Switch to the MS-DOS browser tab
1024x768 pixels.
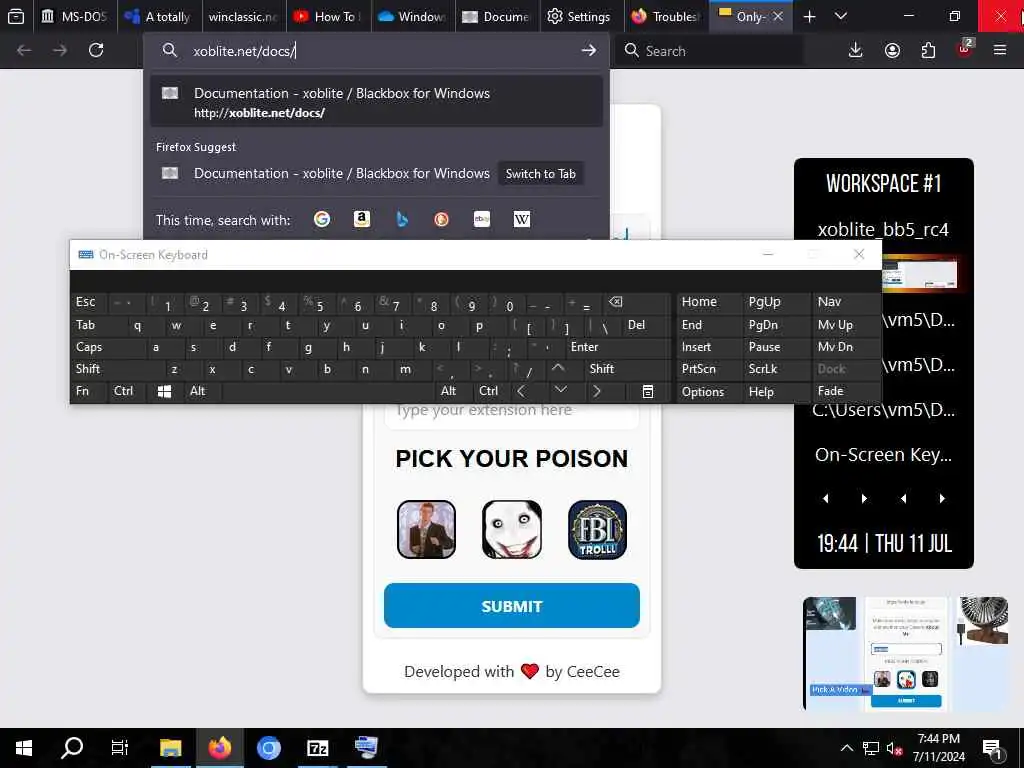pos(74,16)
